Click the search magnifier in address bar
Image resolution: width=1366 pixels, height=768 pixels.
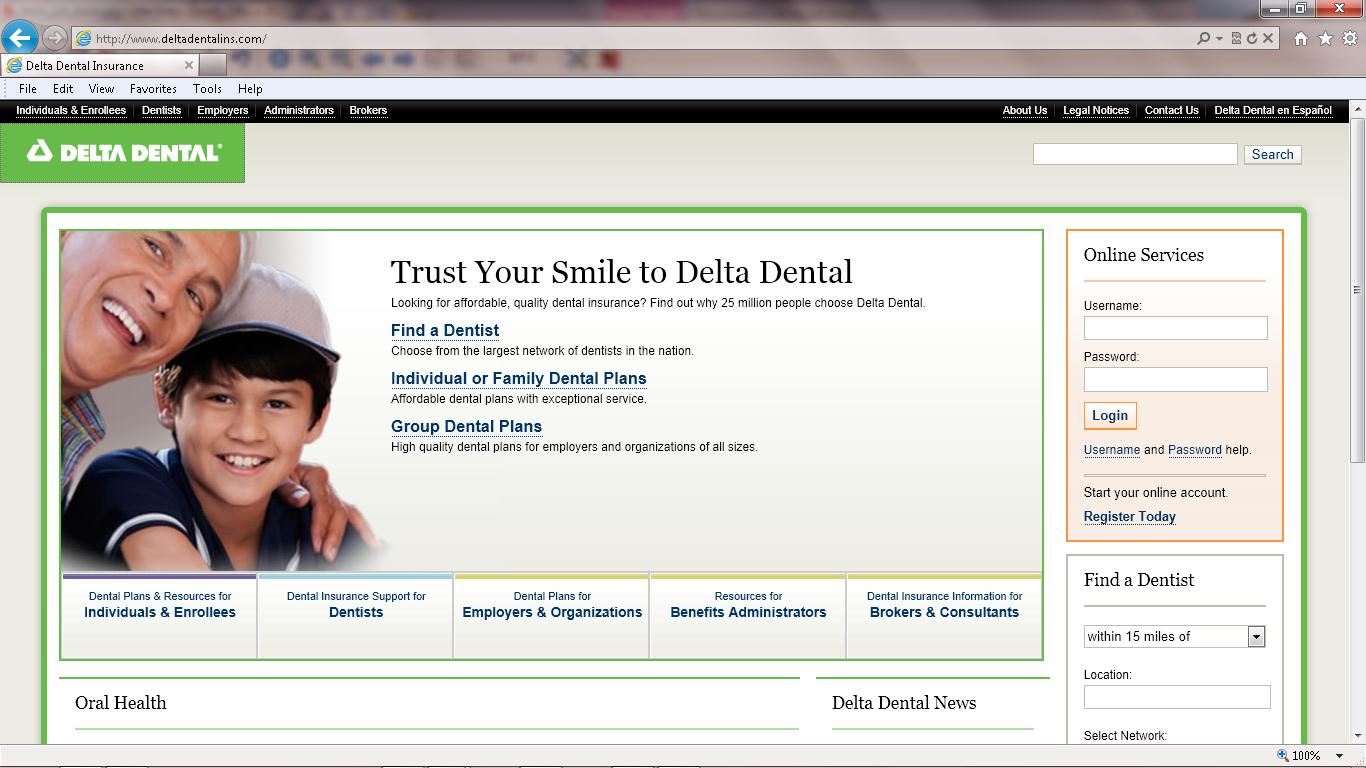(x=1203, y=38)
